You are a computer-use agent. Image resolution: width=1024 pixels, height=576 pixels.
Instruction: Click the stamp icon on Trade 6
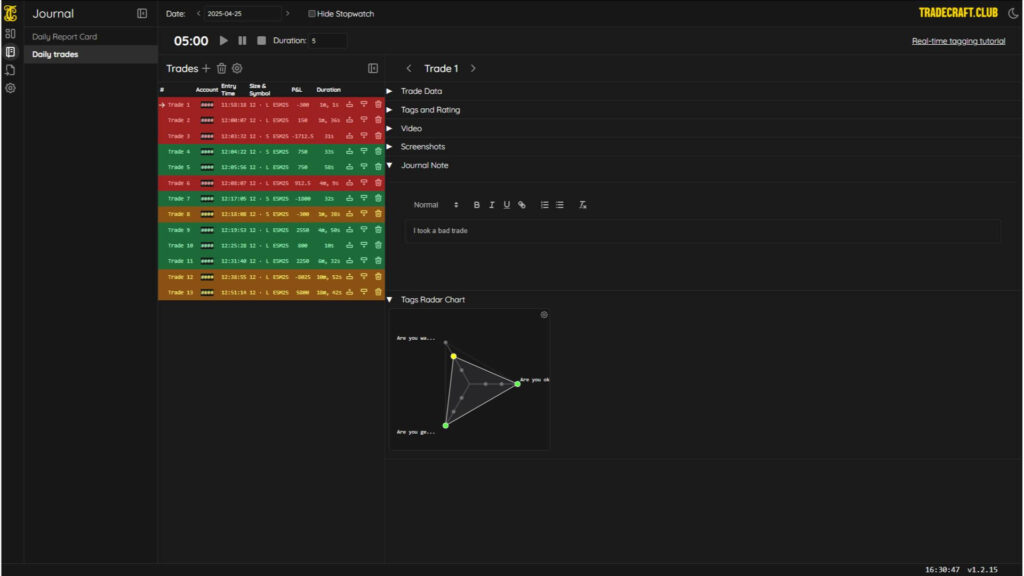(x=349, y=183)
